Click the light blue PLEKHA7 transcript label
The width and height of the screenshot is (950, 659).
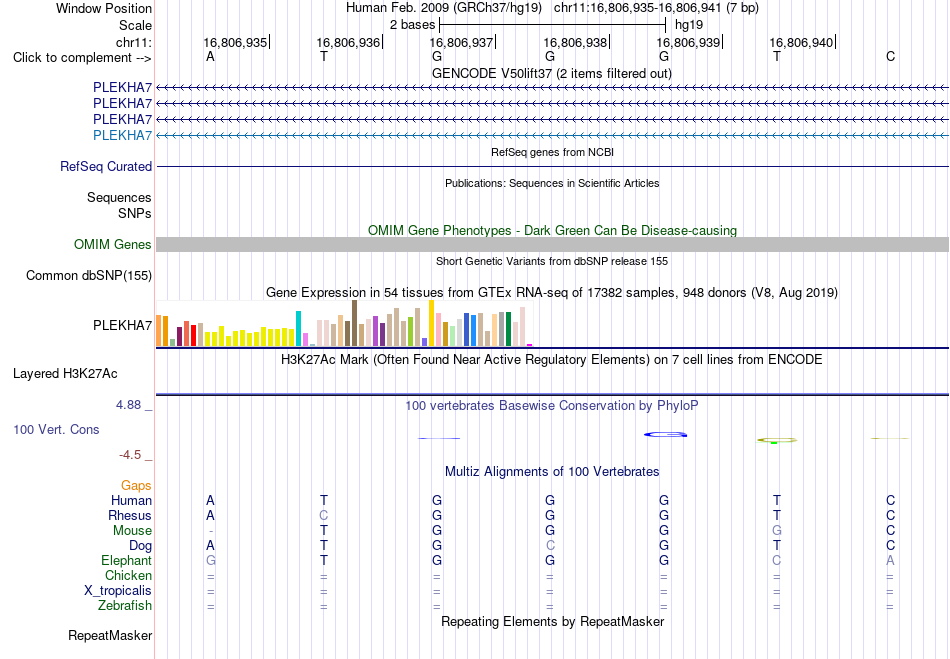(122, 135)
